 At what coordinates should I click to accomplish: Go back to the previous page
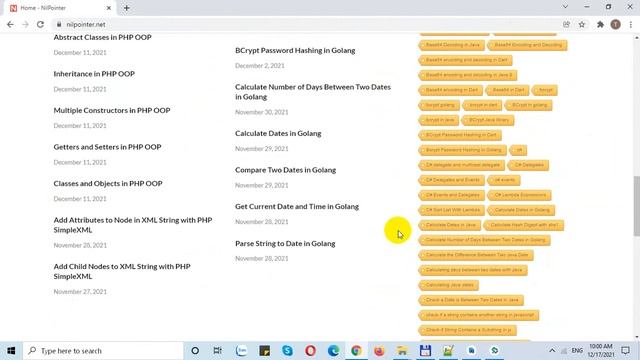(x=10, y=24)
